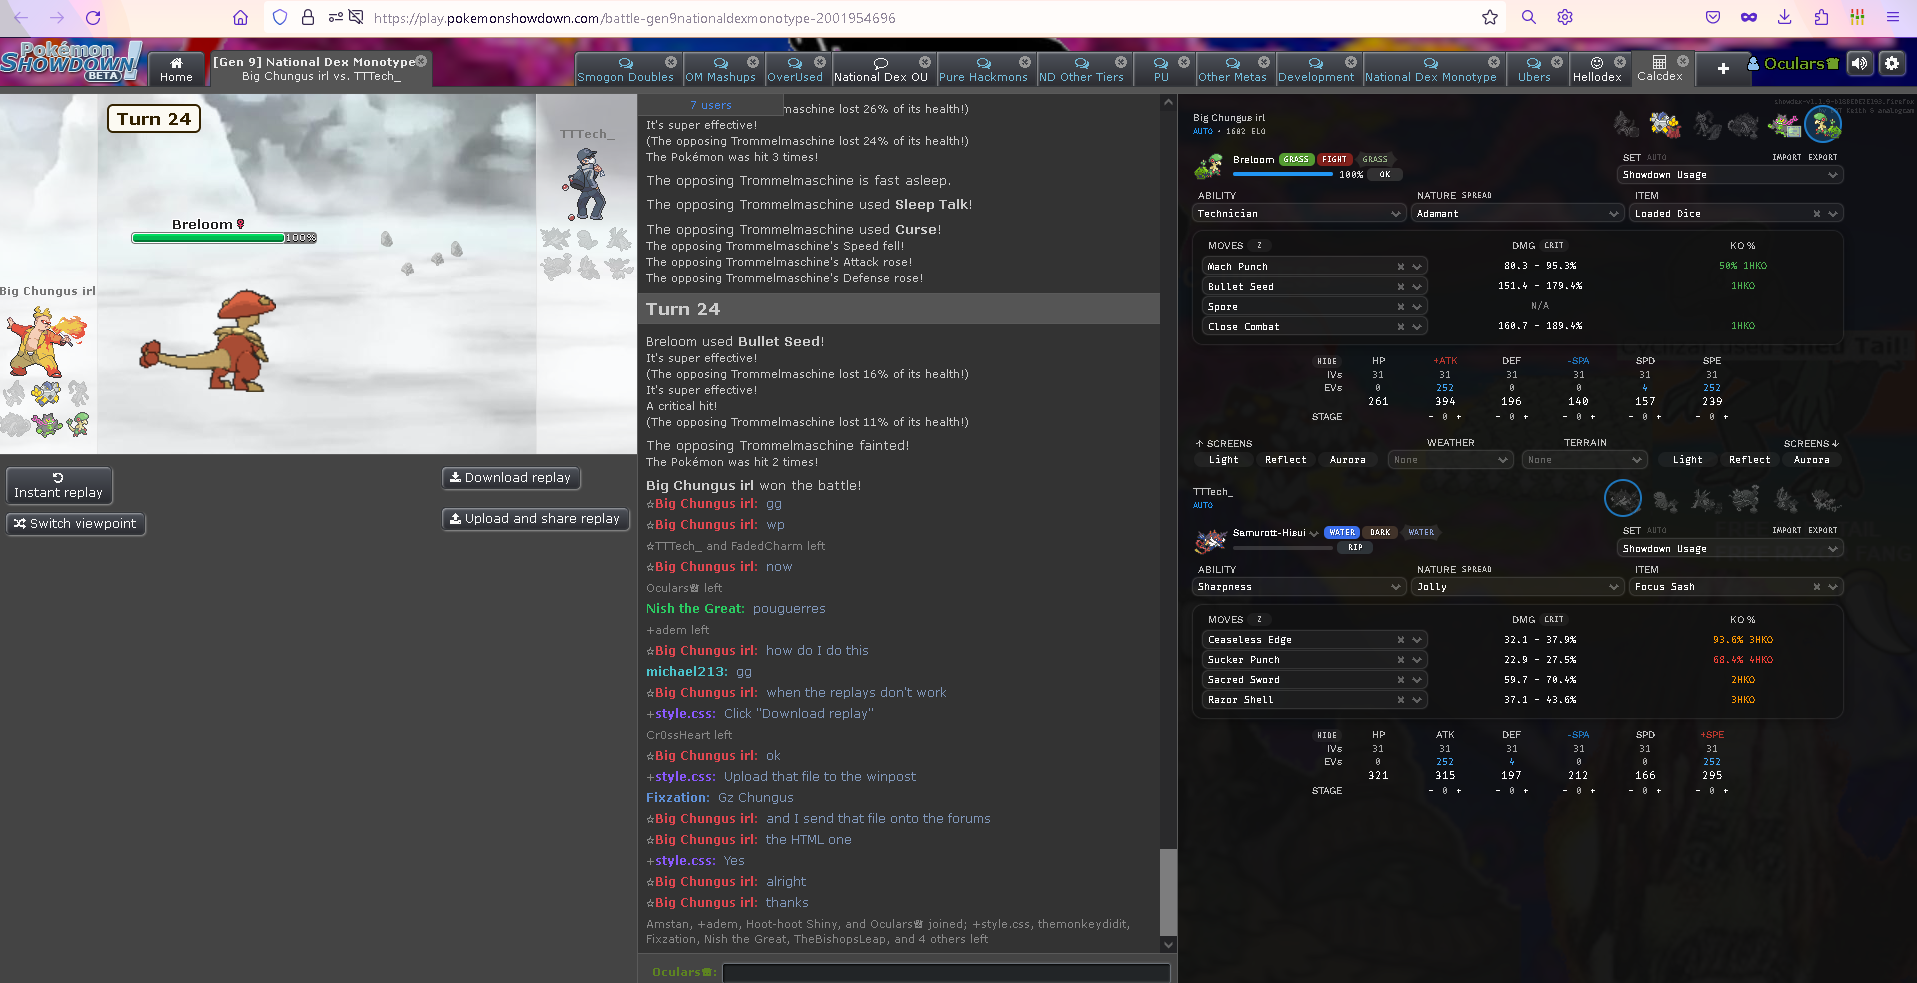1917x983 pixels.
Task: Open the Weather dropdown
Action: point(1449,460)
